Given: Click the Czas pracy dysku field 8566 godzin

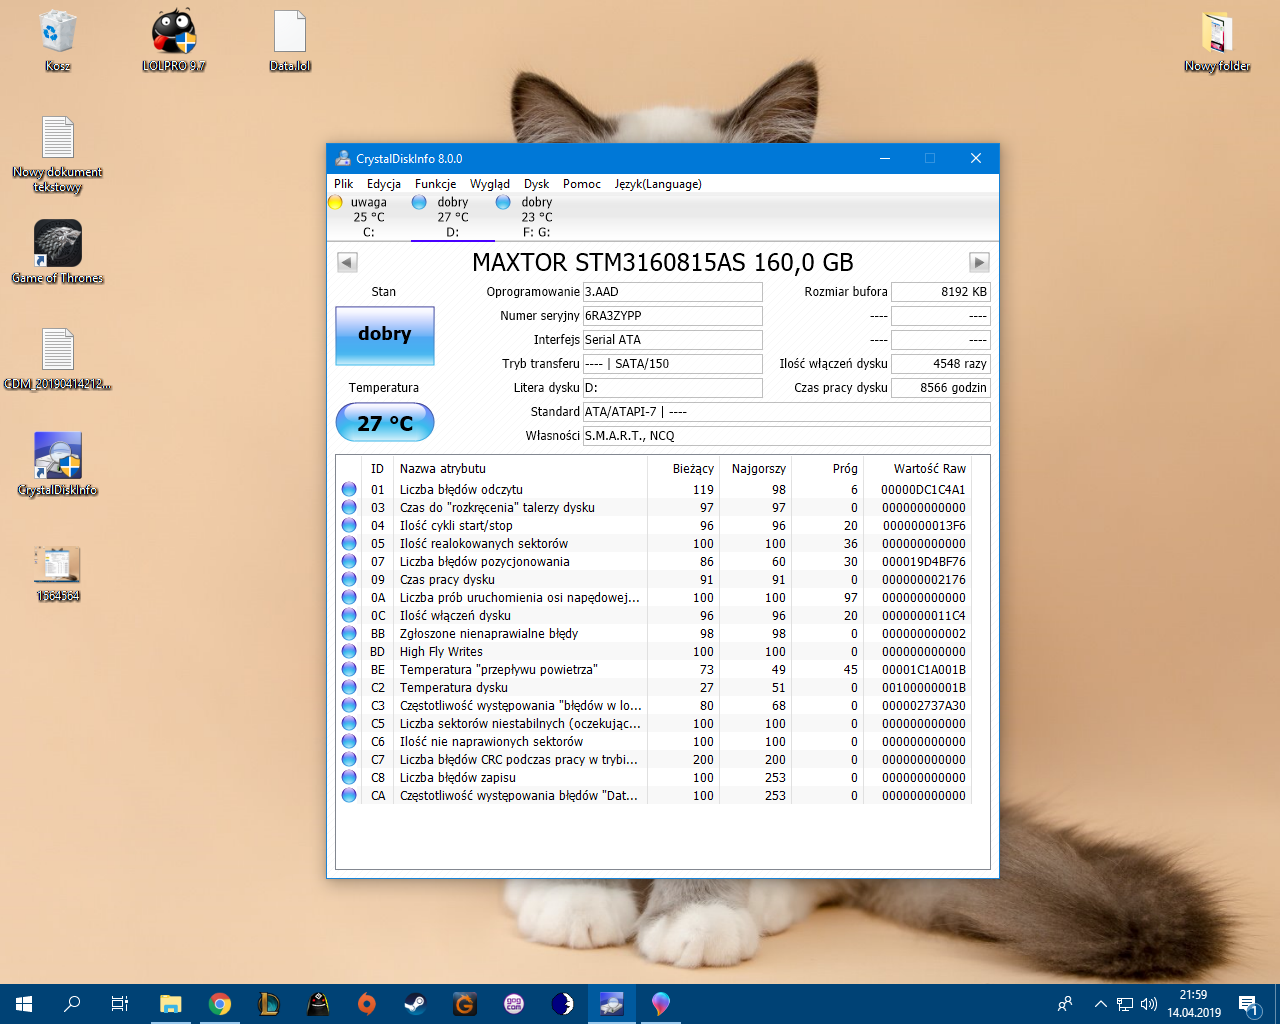Looking at the screenshot, I should [x=941, y=388].
